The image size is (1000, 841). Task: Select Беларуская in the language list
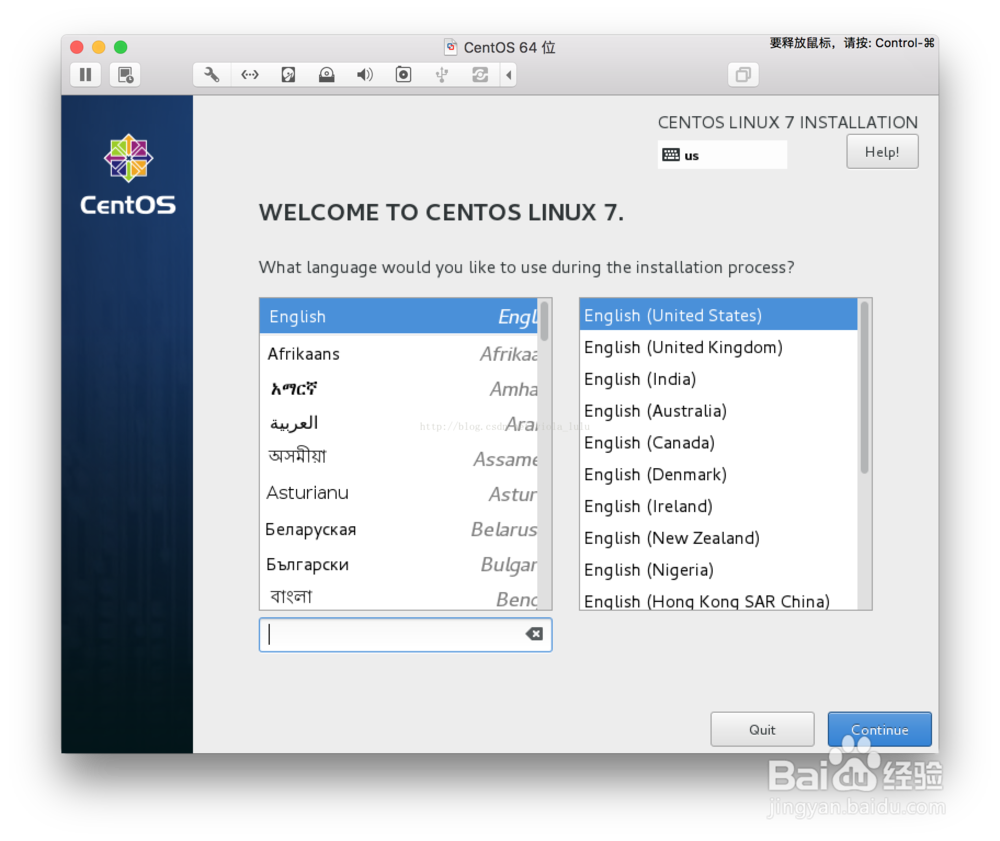coord(399,529)
